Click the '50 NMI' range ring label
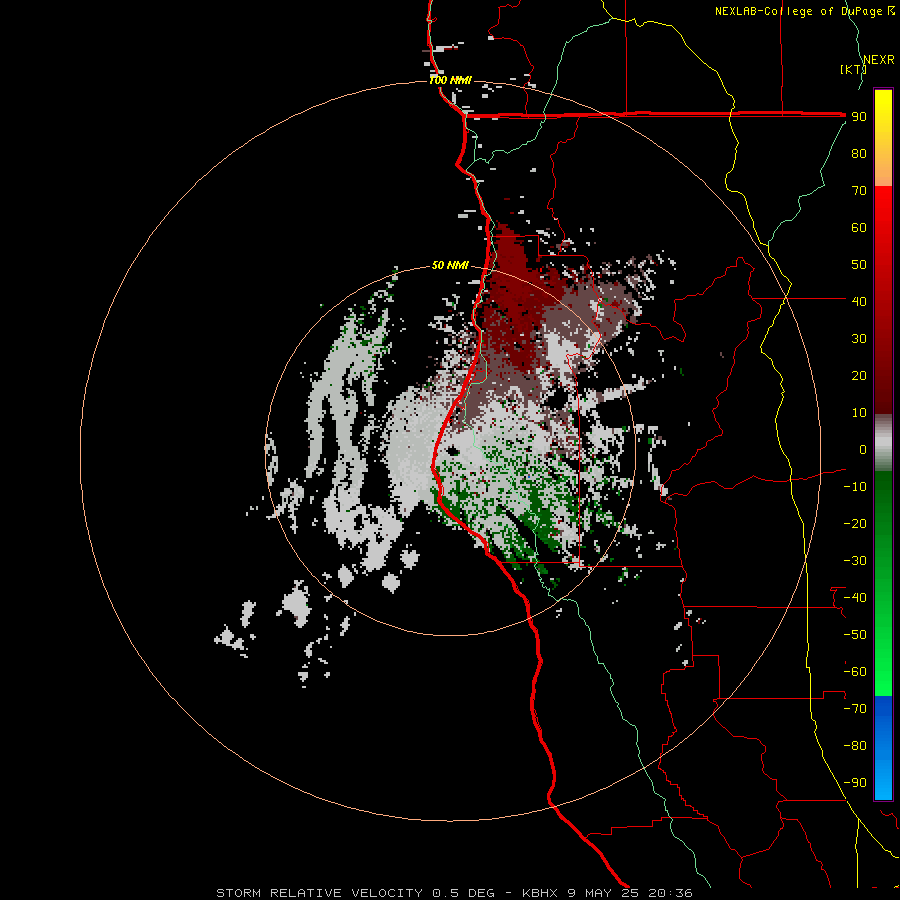This screenshot has width=900, height=900. click(451, 265)
